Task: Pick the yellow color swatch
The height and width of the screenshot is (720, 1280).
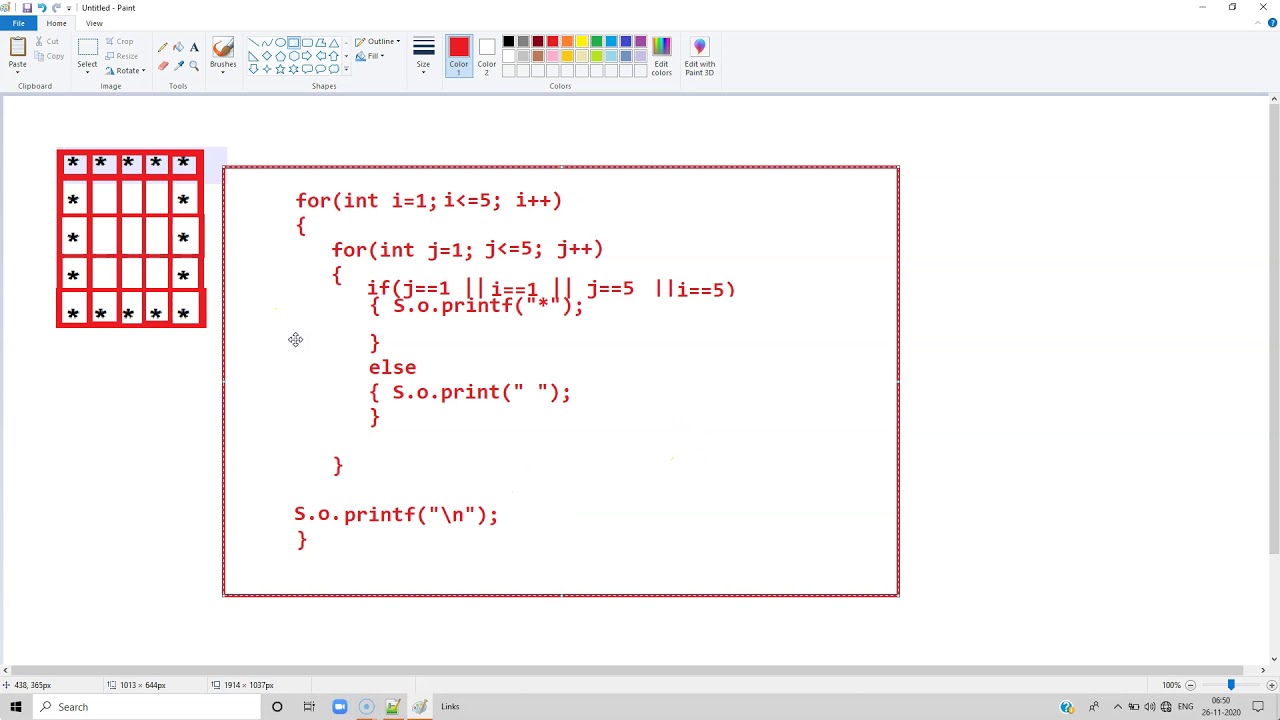Action: tap(582, 41)
